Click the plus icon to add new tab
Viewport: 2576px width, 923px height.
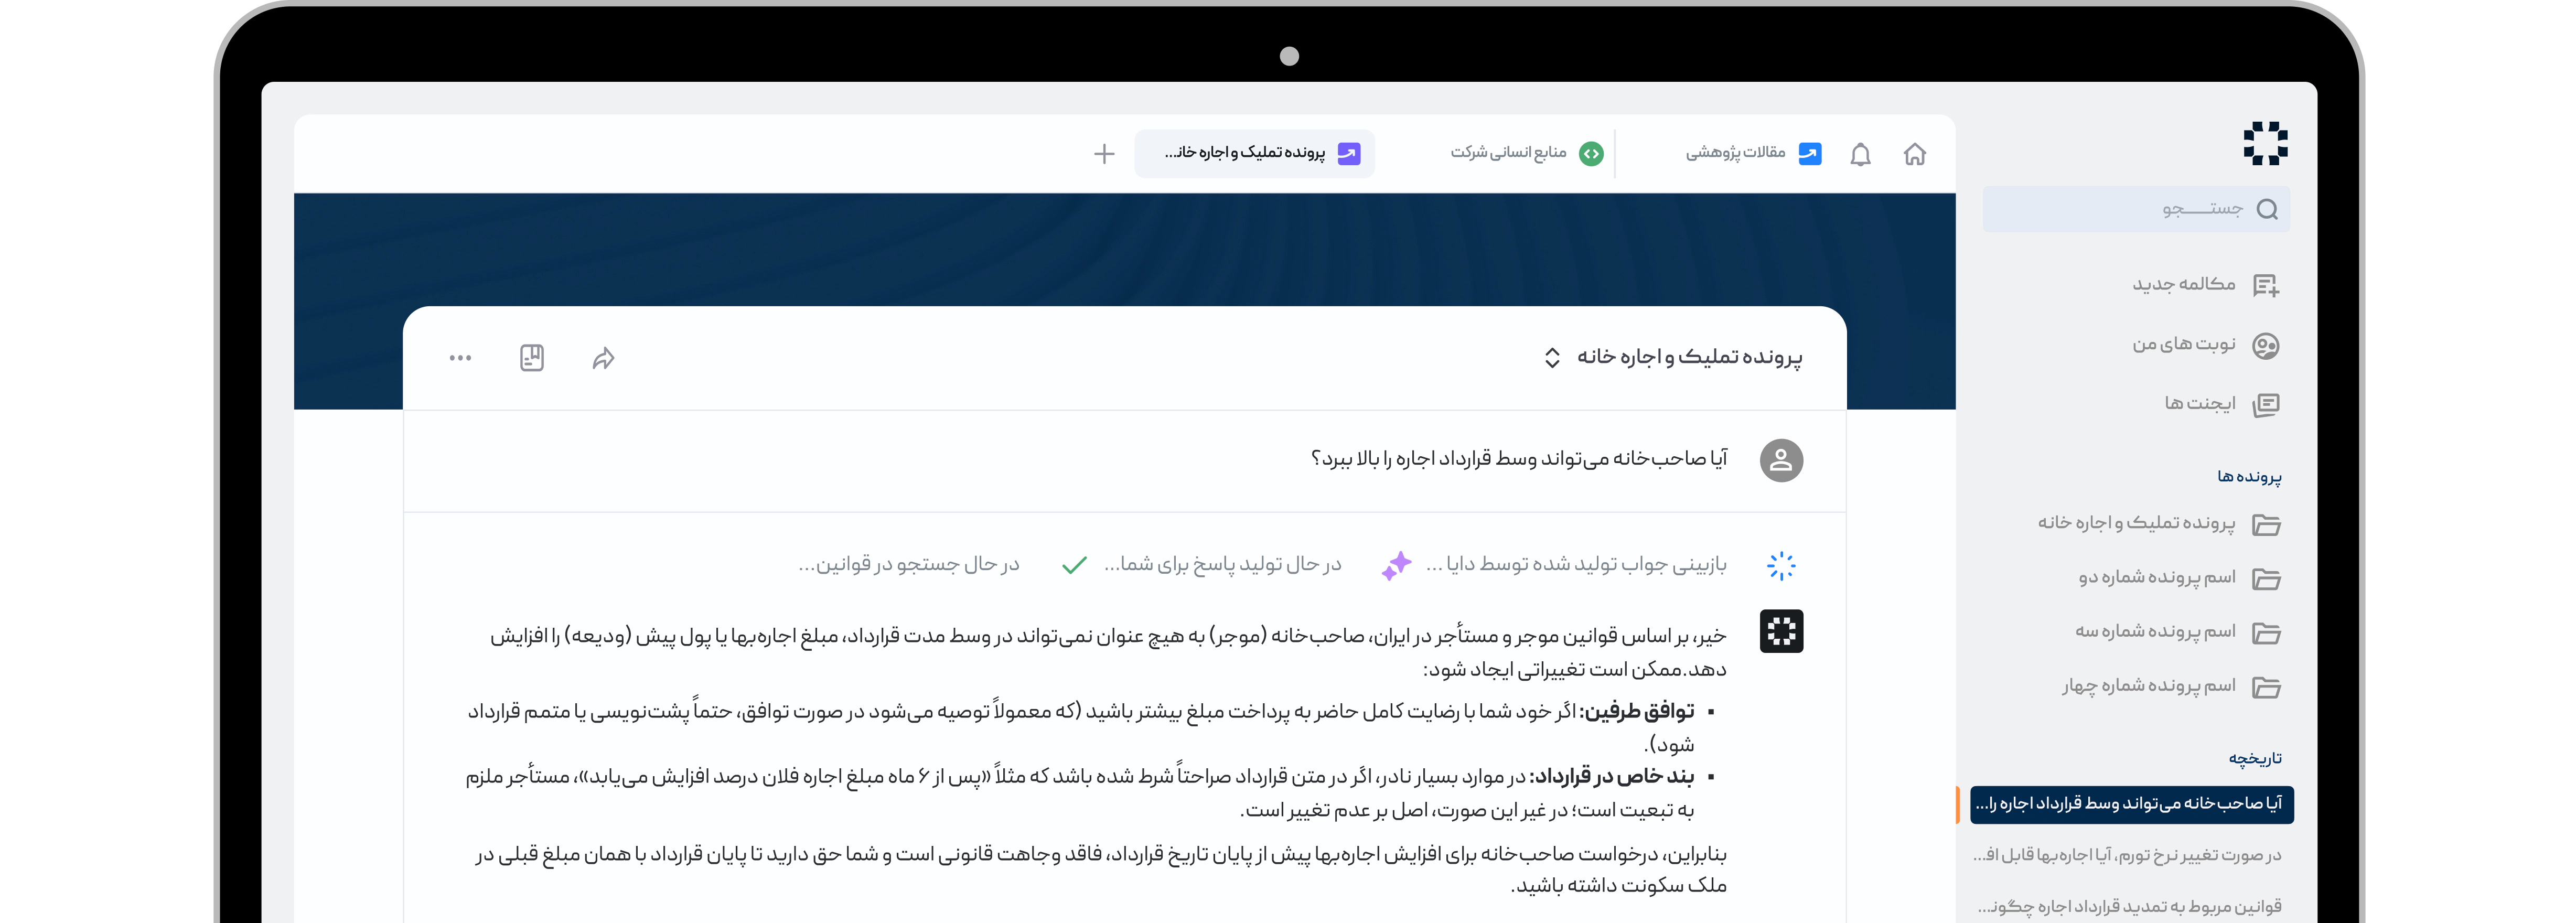pos(1104,154)
